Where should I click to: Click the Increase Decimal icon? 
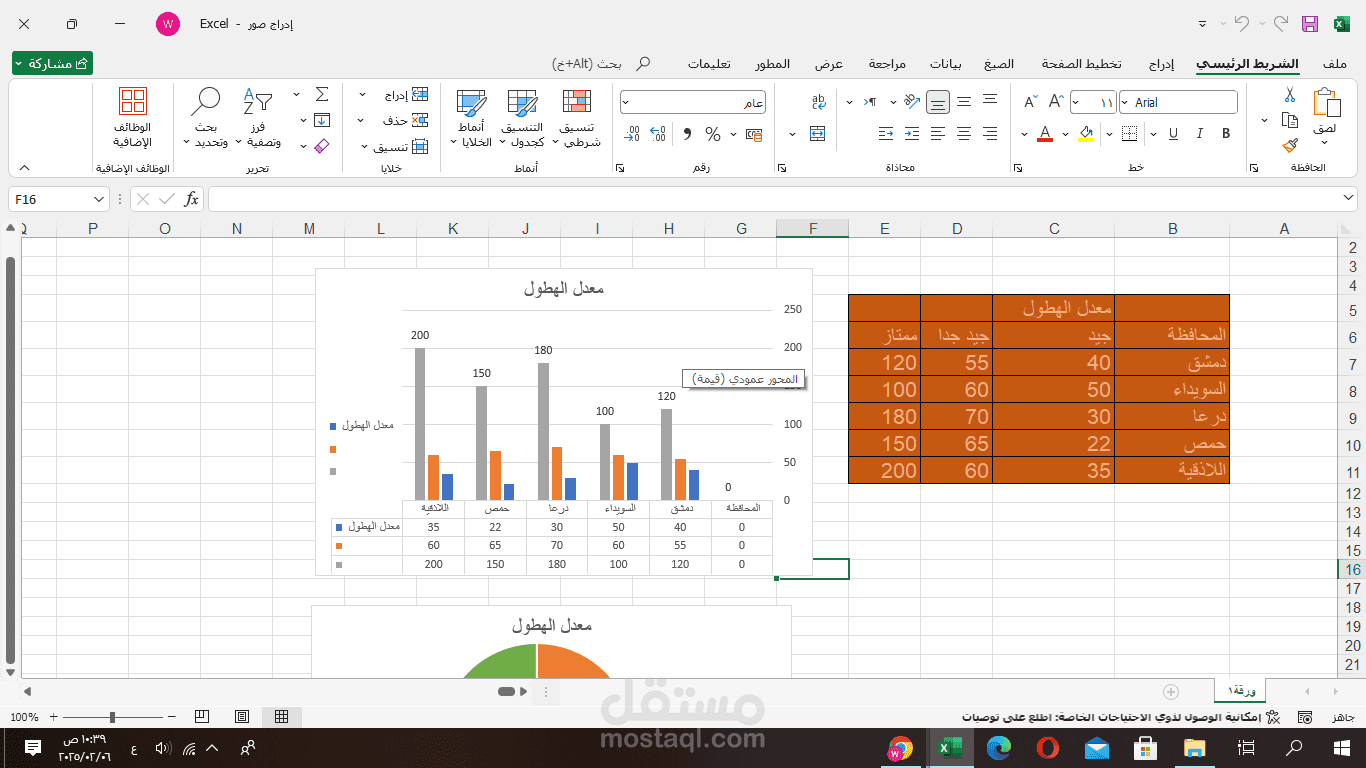click(658, 134)
